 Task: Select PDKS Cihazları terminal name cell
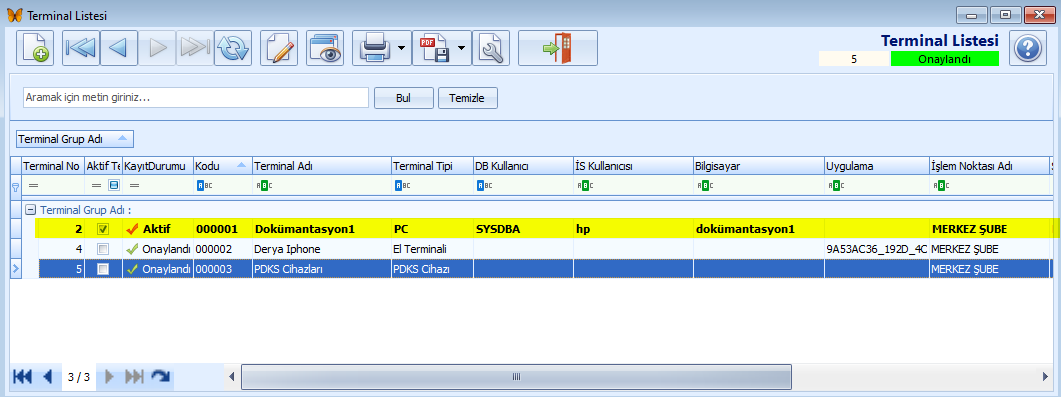[x=322, y=268]
